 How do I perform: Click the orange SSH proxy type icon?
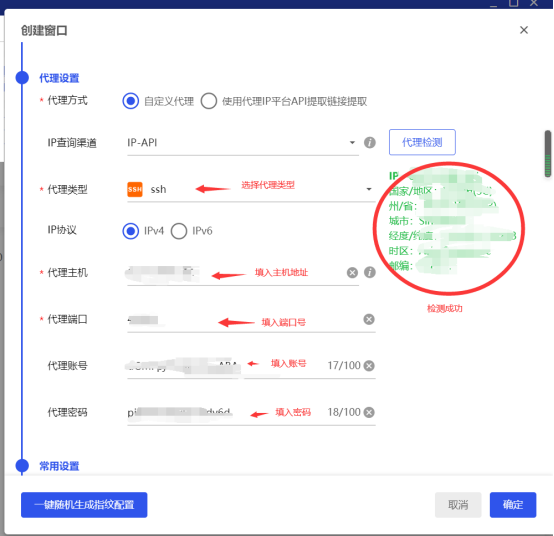(135, 189)
